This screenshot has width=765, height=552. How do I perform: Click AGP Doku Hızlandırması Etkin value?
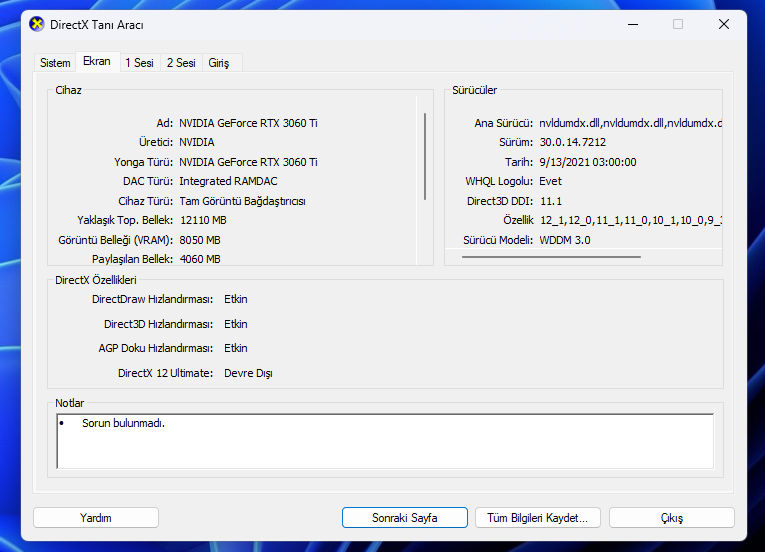(x=236, y=348)
